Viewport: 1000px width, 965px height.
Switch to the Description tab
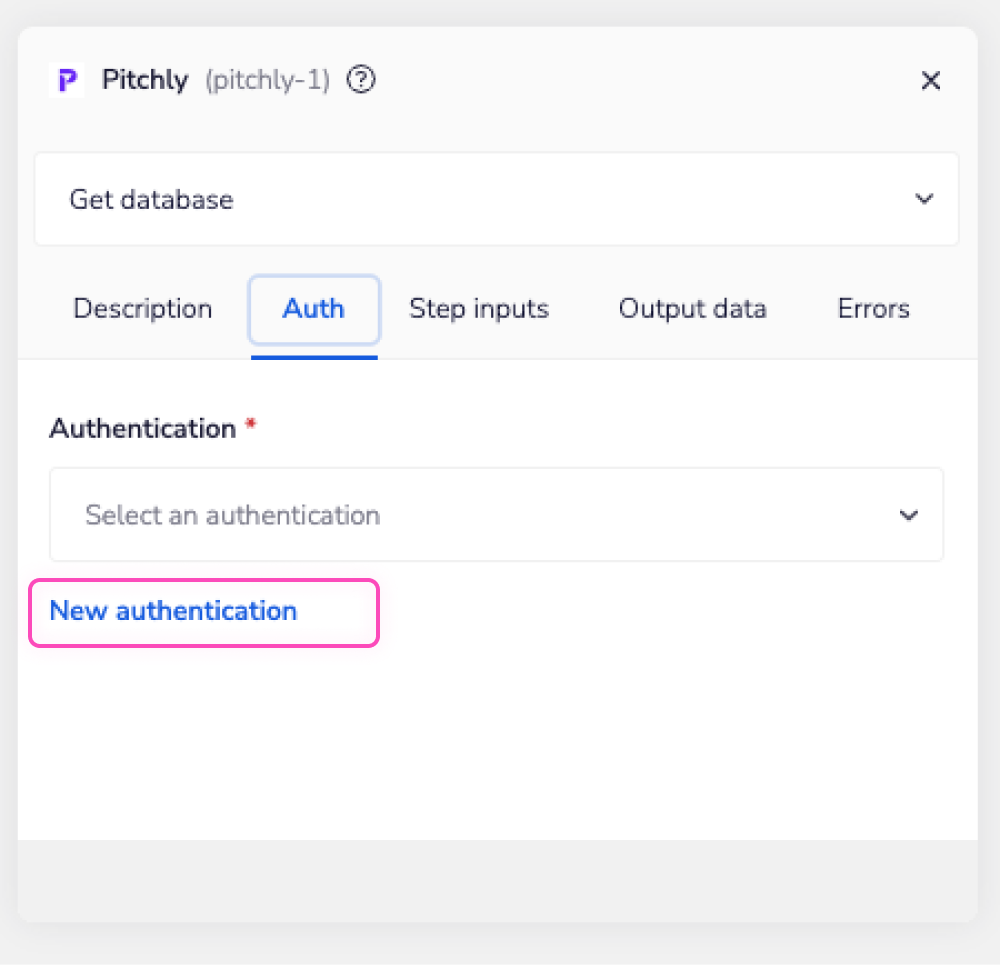point(142,309)
